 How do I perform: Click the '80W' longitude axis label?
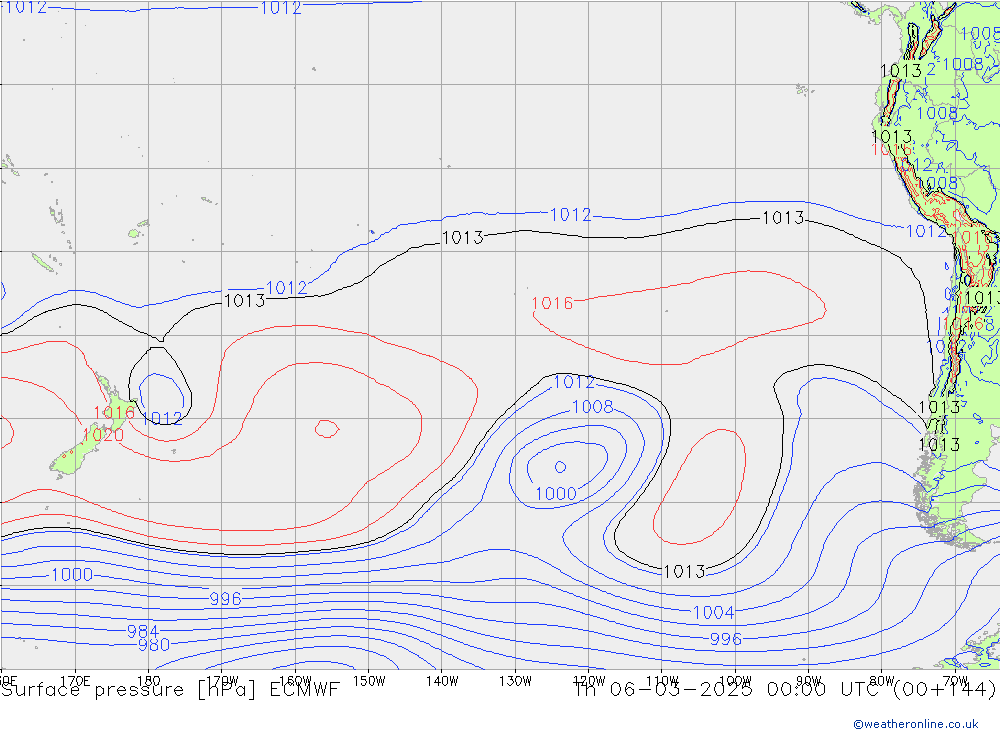click(882, 681)
